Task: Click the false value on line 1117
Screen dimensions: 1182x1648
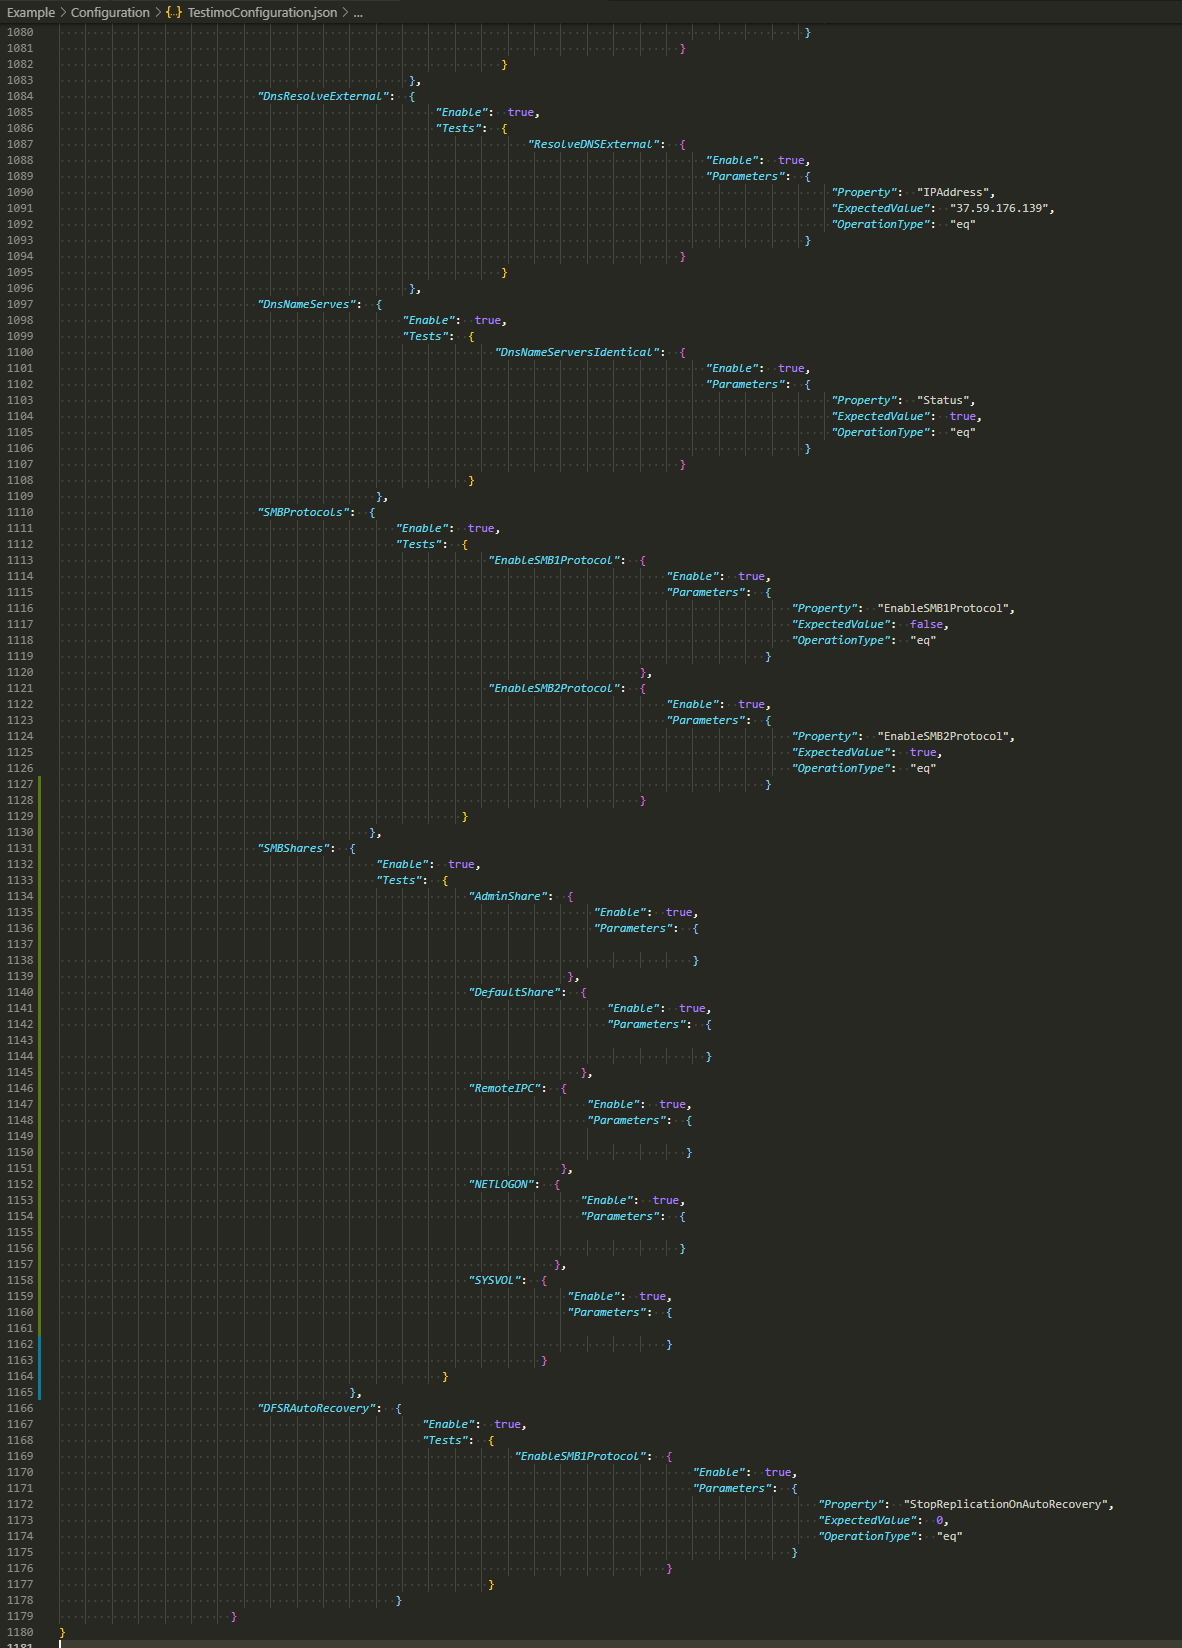Action: coord(926,624)
